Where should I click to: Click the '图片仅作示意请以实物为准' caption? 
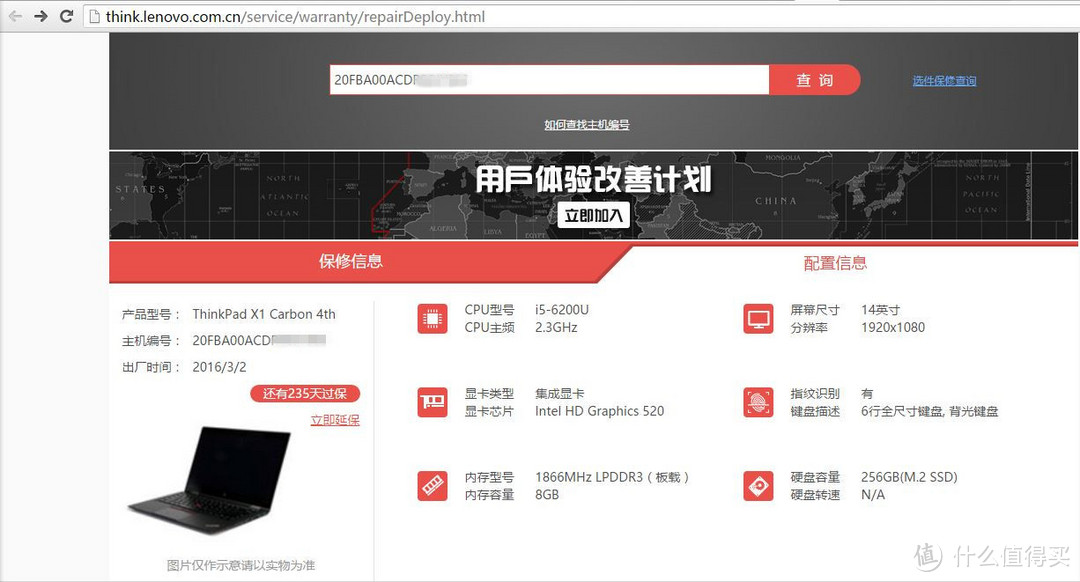(x=241, y=565)
